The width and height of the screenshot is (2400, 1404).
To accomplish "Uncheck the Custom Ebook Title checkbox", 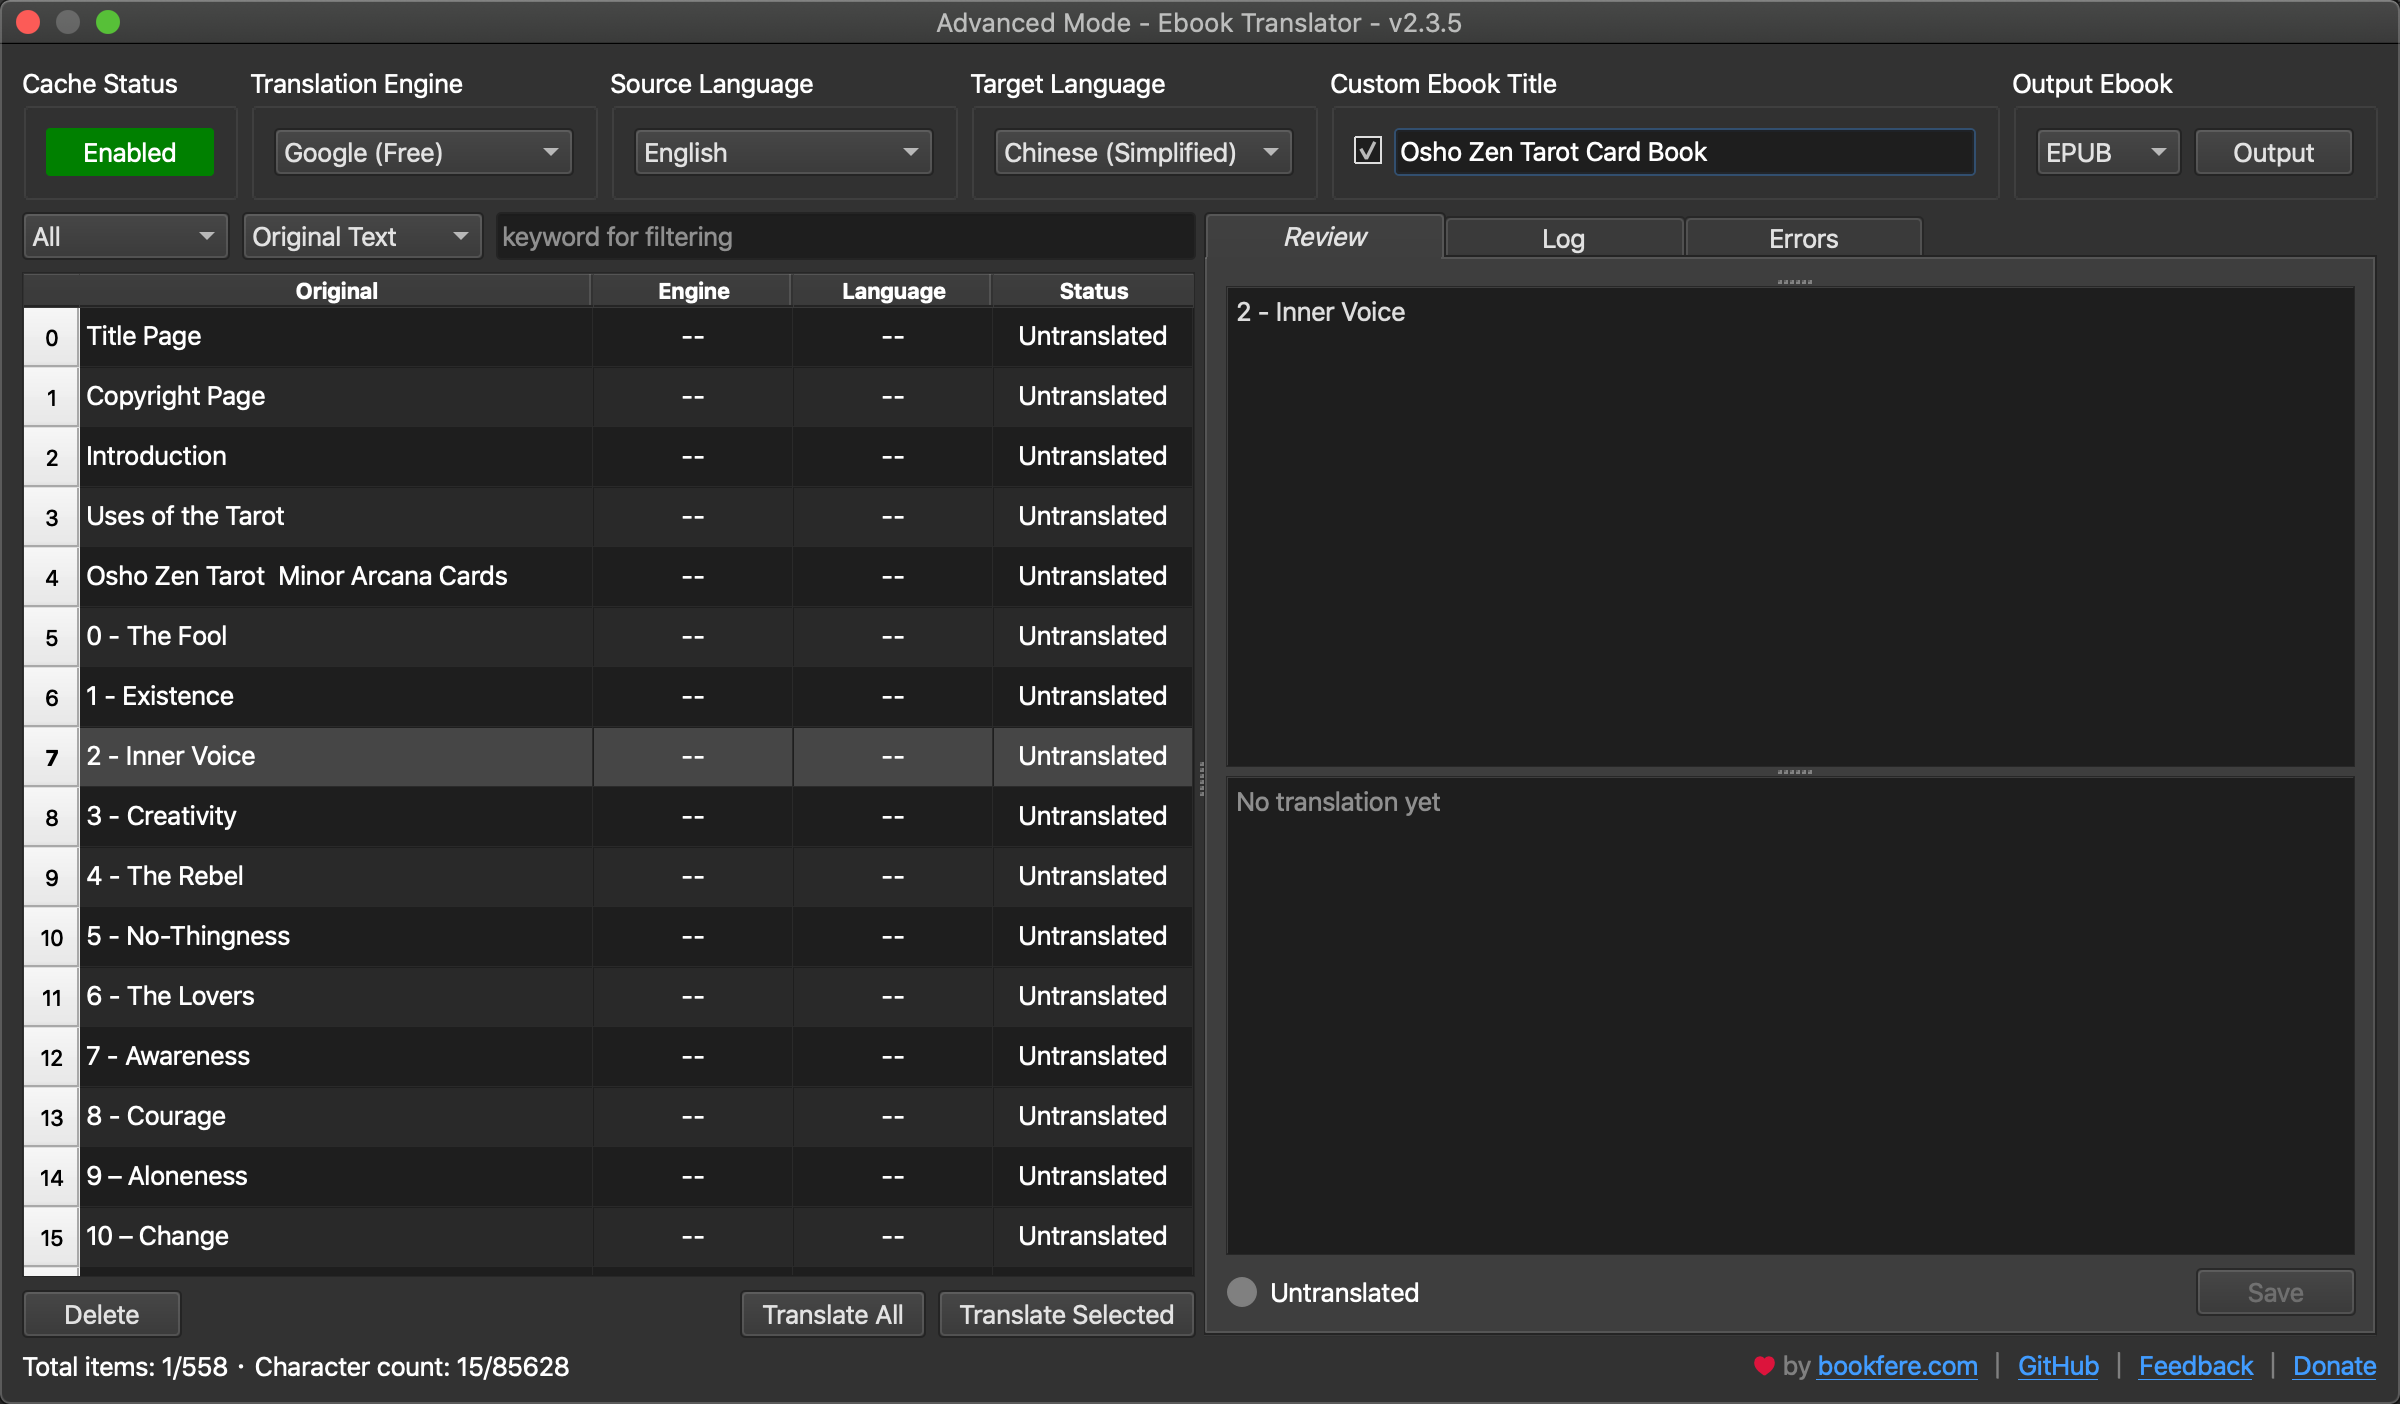I will [1367, 151].
